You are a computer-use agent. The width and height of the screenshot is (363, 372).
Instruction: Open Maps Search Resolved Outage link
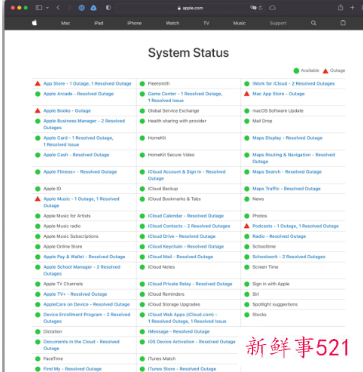[x=287, y=172]
